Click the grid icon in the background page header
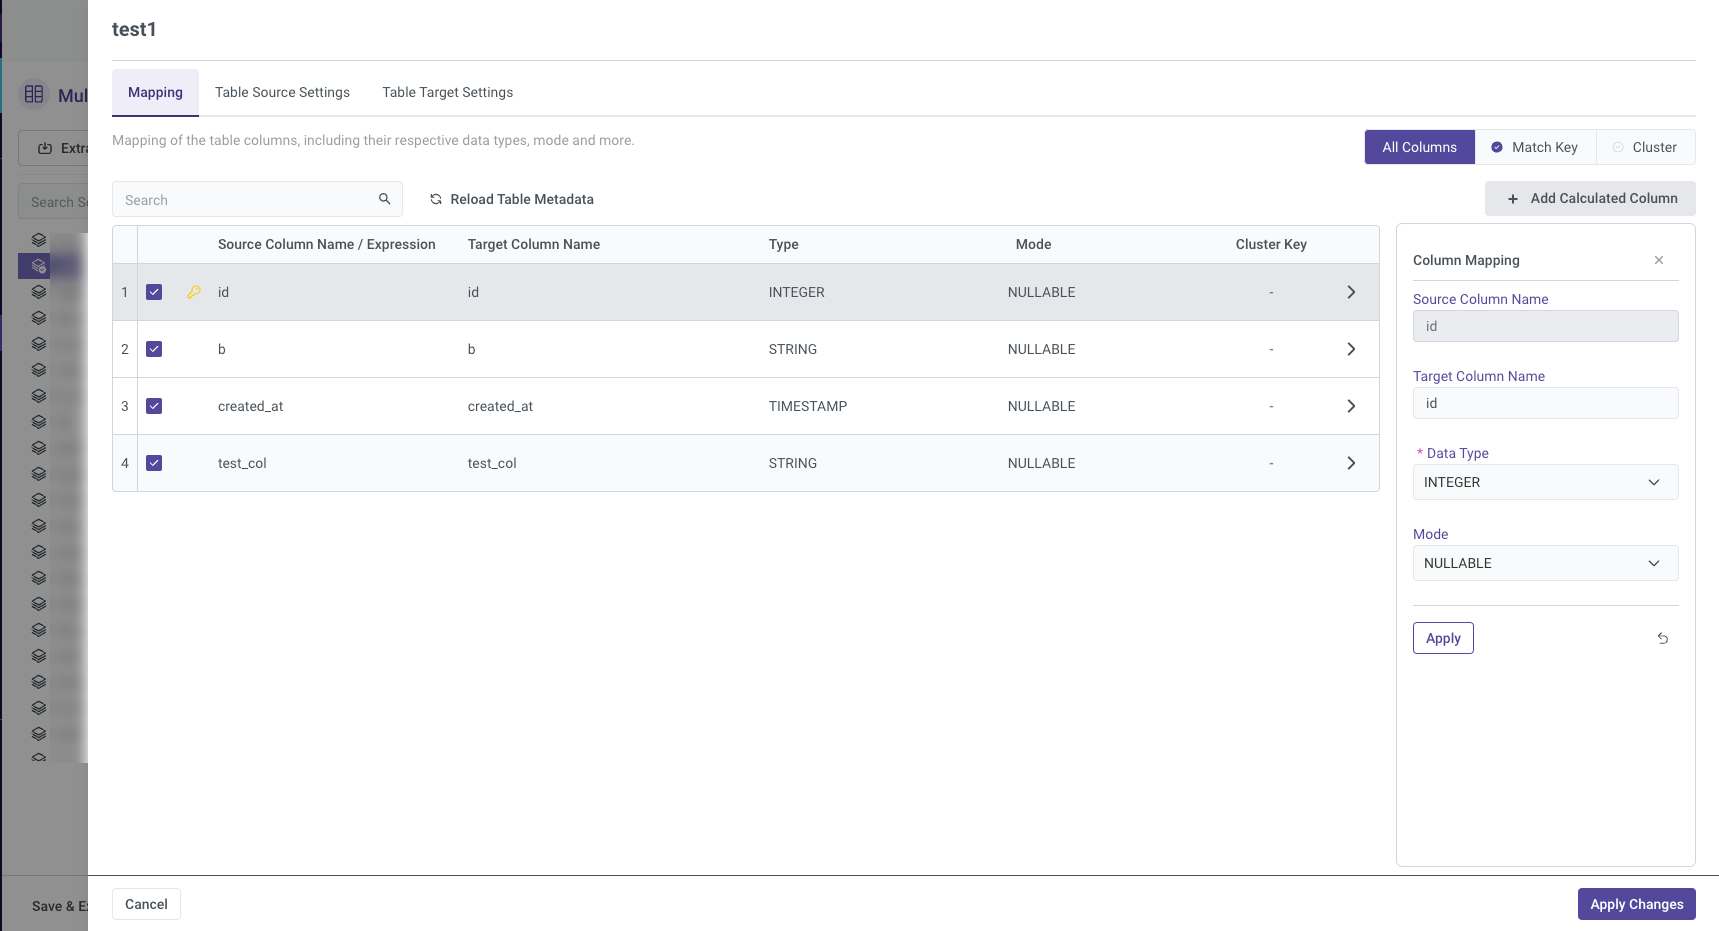The image size is (1719, 931). click(x=34, y=94)
